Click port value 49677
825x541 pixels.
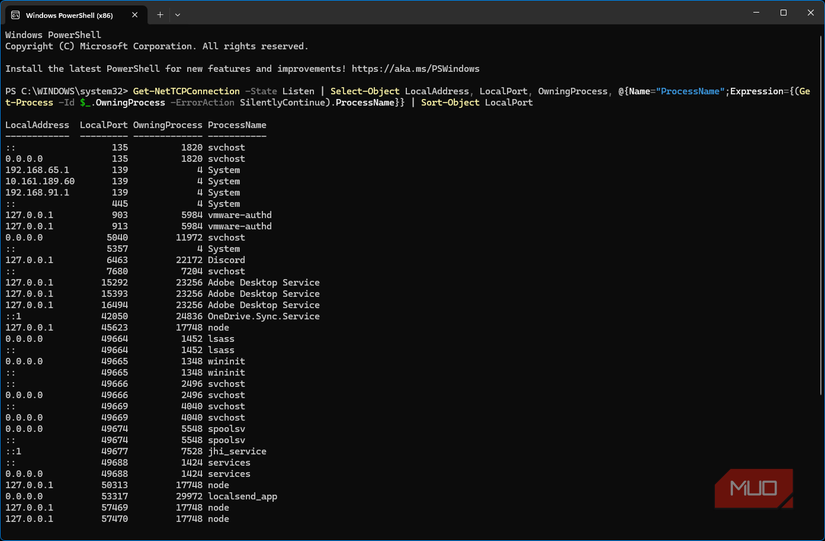(x=115, y=452)
